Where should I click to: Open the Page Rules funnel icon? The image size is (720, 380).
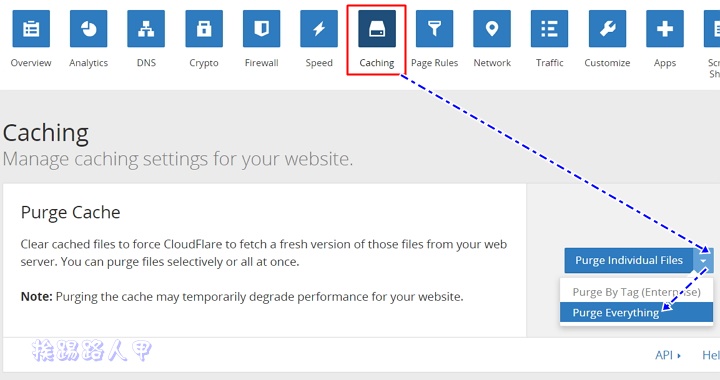(434, 28)
